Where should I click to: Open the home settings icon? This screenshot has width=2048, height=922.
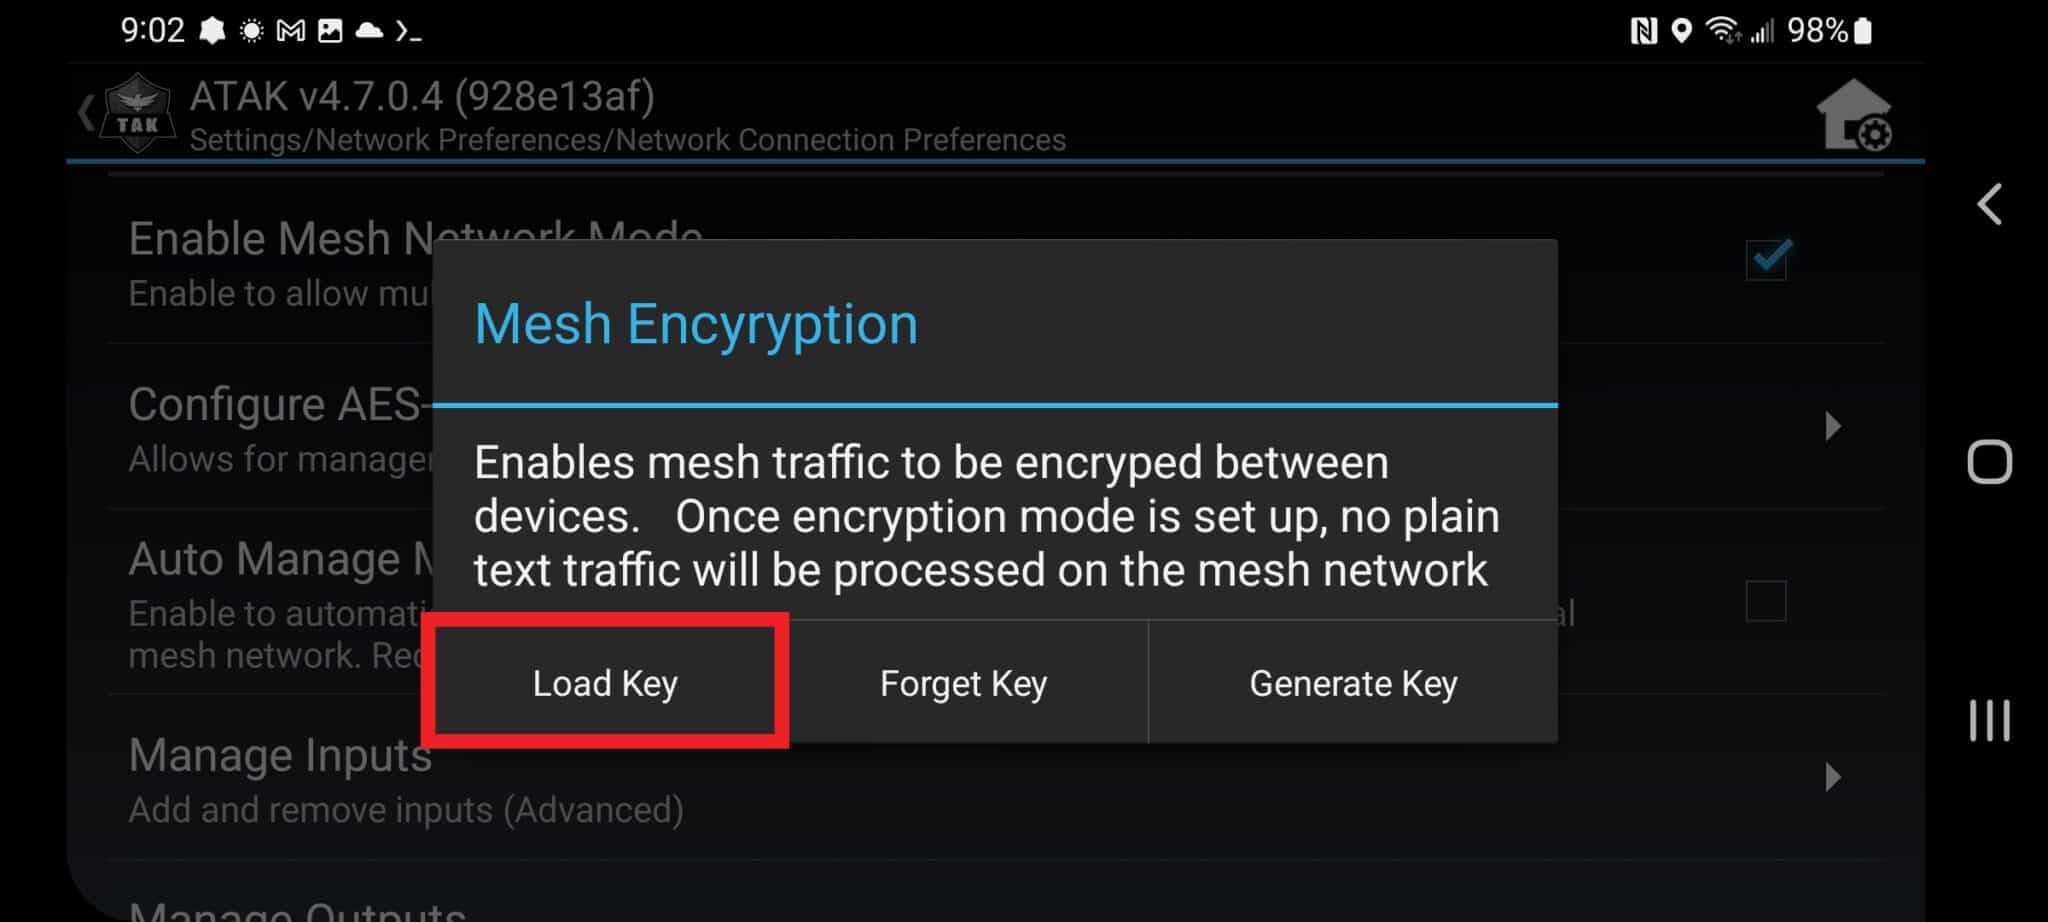[x=1853, y=115]
